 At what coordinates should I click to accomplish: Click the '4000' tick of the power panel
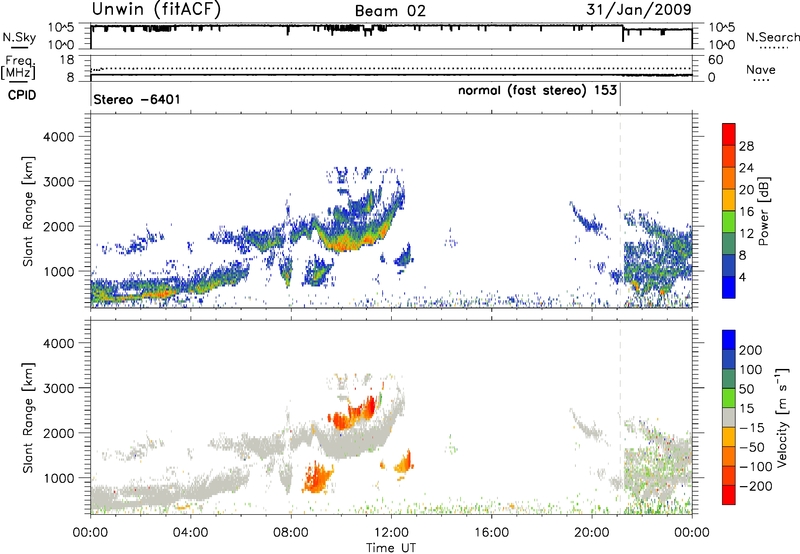(58, 137)
